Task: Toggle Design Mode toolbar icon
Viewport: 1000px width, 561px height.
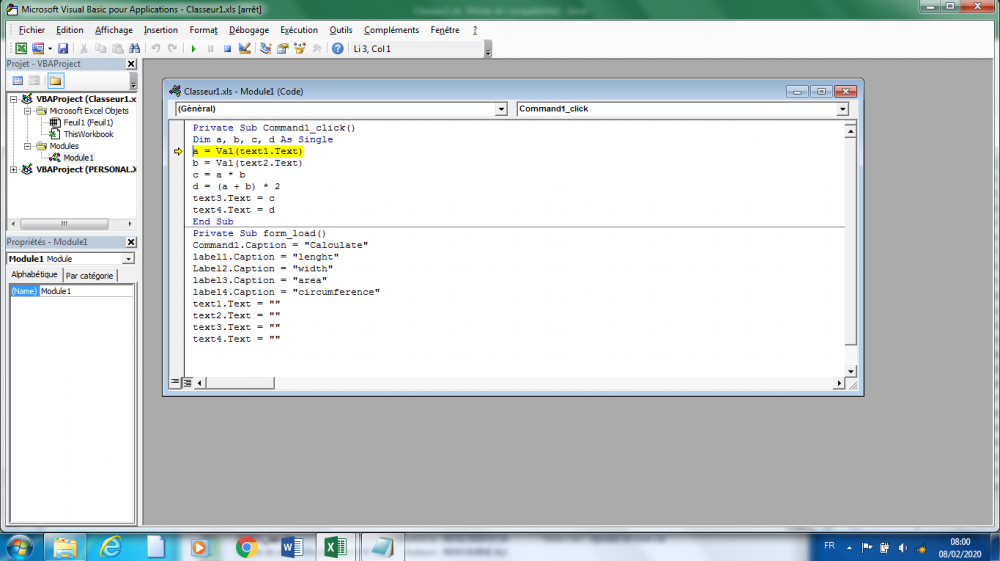Action: click(x=245, y=48)
